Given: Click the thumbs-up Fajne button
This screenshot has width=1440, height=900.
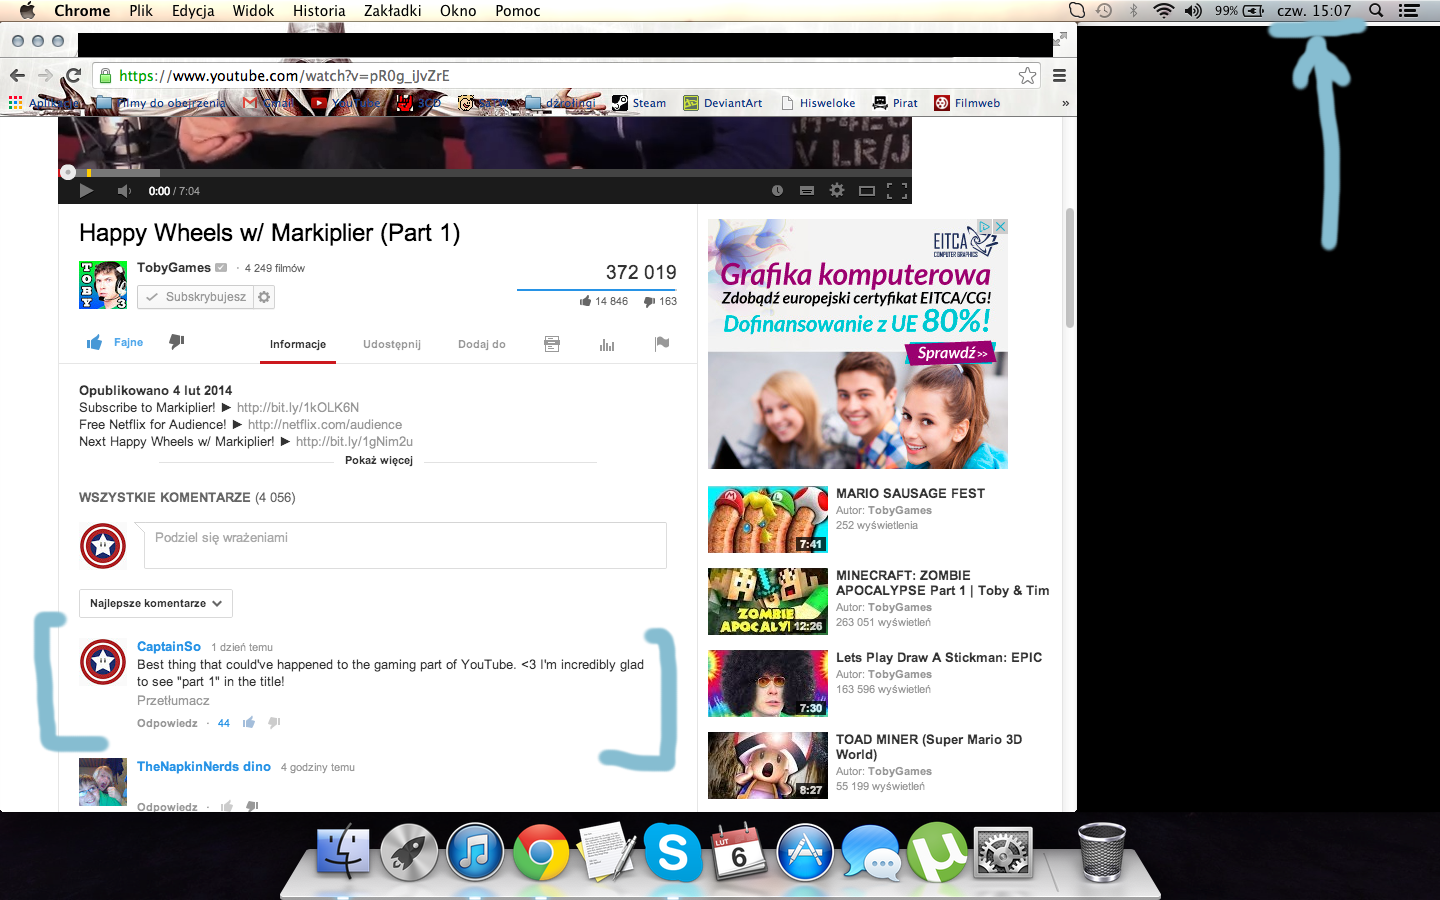Looking at the screenshot, I should (x=115, y=342).
